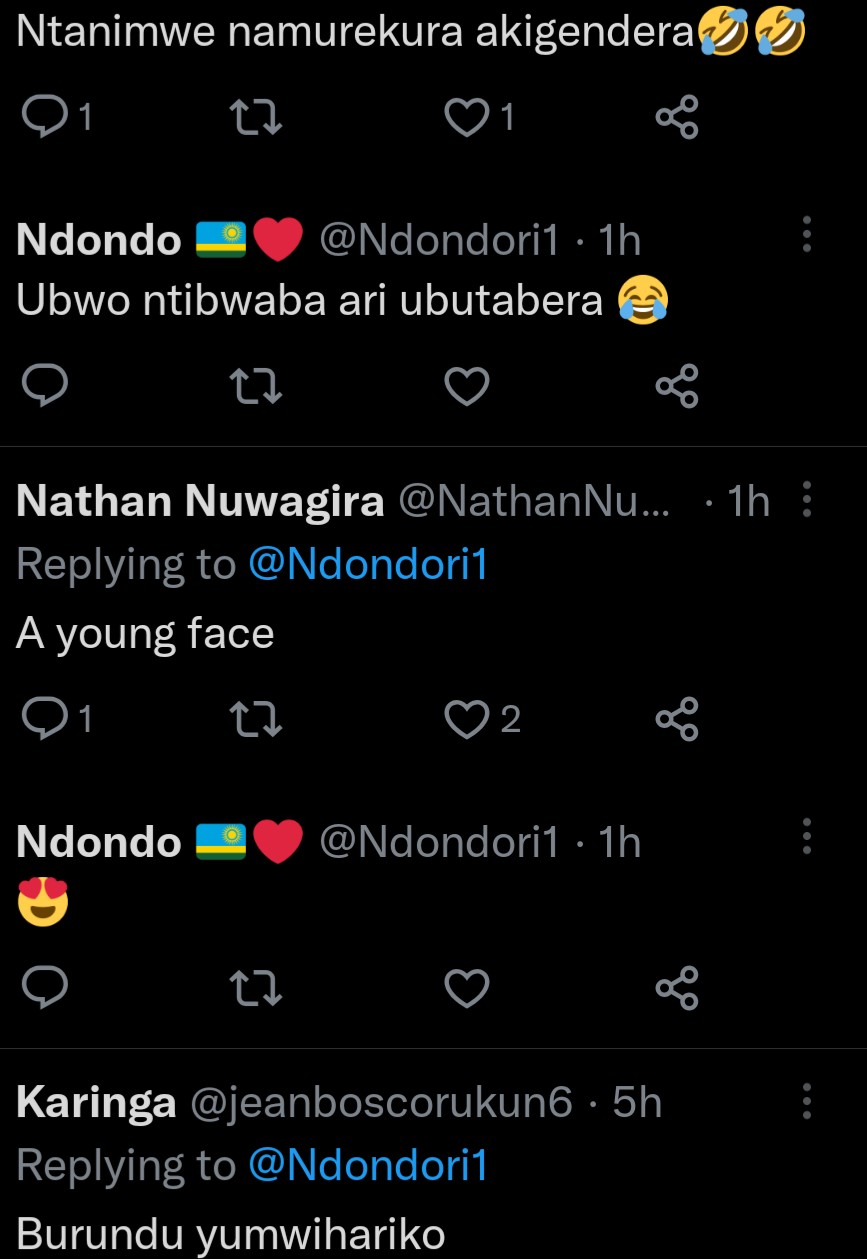Screen dimensions: 867x1259
Task: Like the "Ubwo ntibwaba ari ubutabera" tweet
Action: point(466,386)
